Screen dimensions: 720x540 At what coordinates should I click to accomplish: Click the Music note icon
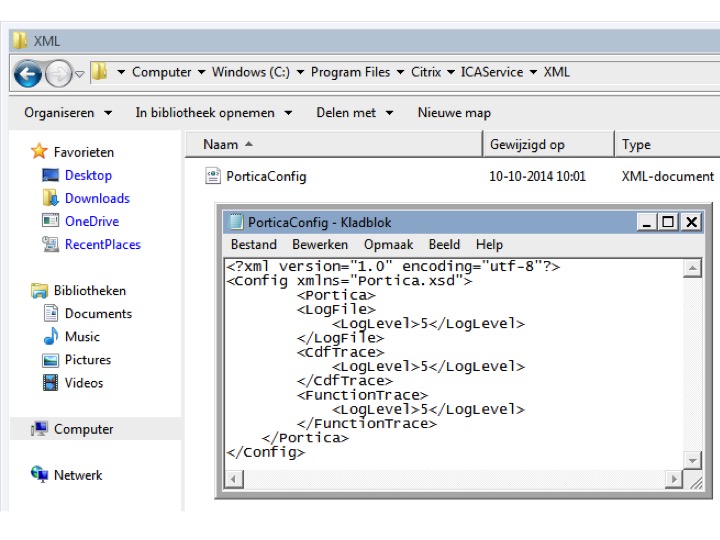pos(51,336)
